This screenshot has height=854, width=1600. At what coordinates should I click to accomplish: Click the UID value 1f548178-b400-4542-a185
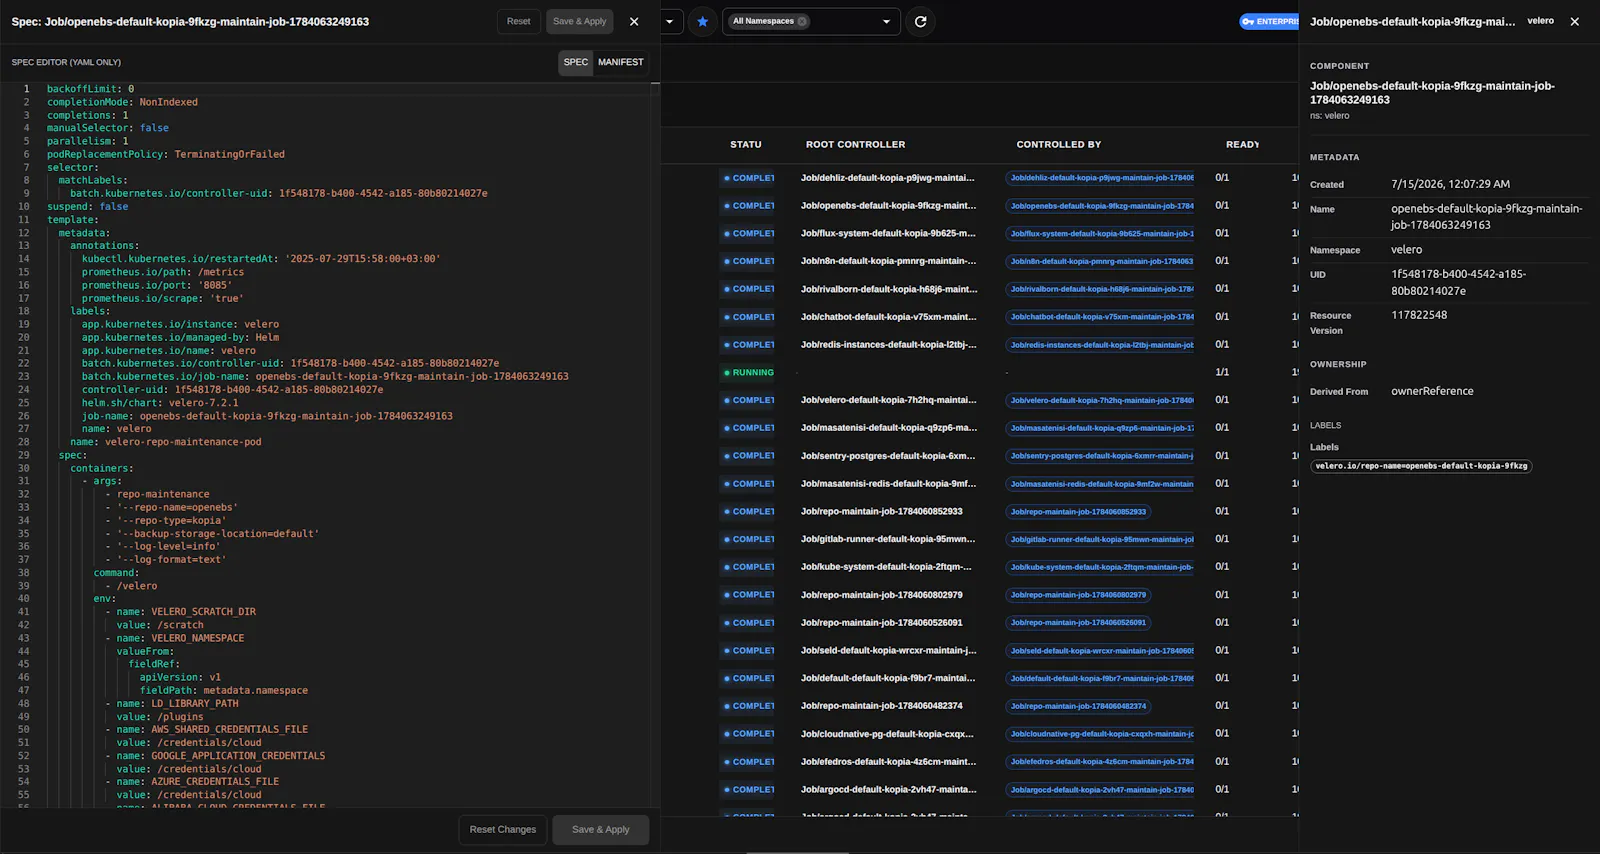pyautogui.click(x=1458, y=282)
